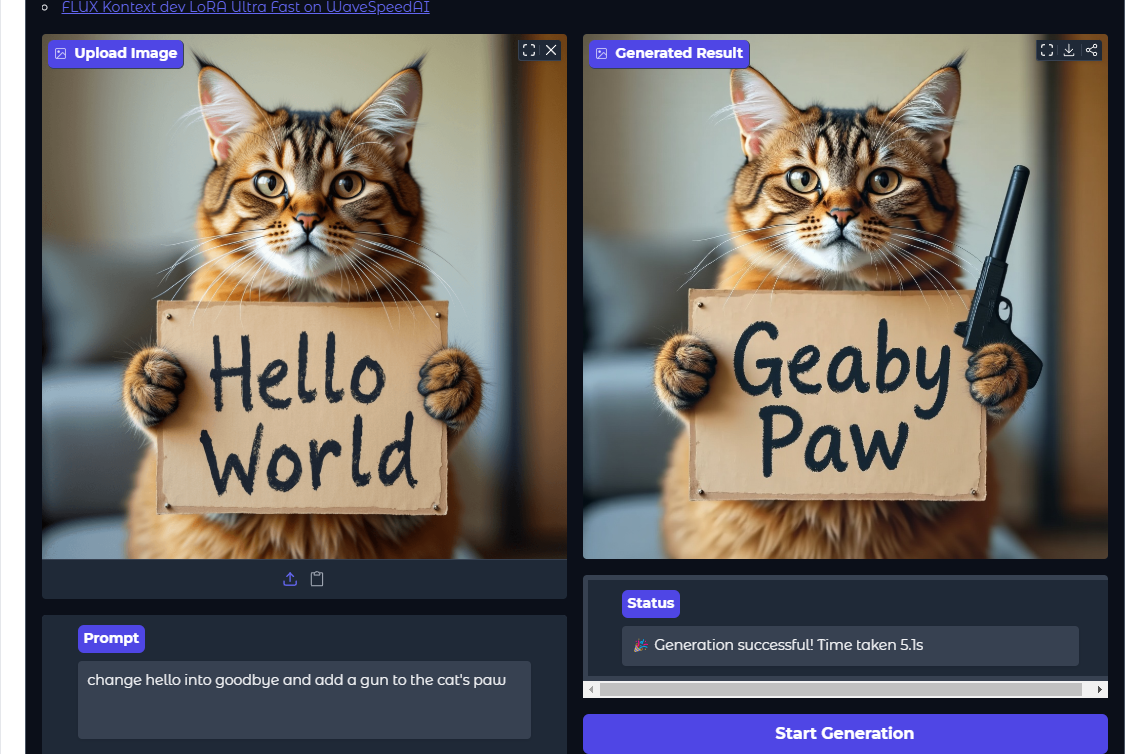
Task: Click upload icon below uploaded image
Action: pyautogui.click(x=290, y=579)
